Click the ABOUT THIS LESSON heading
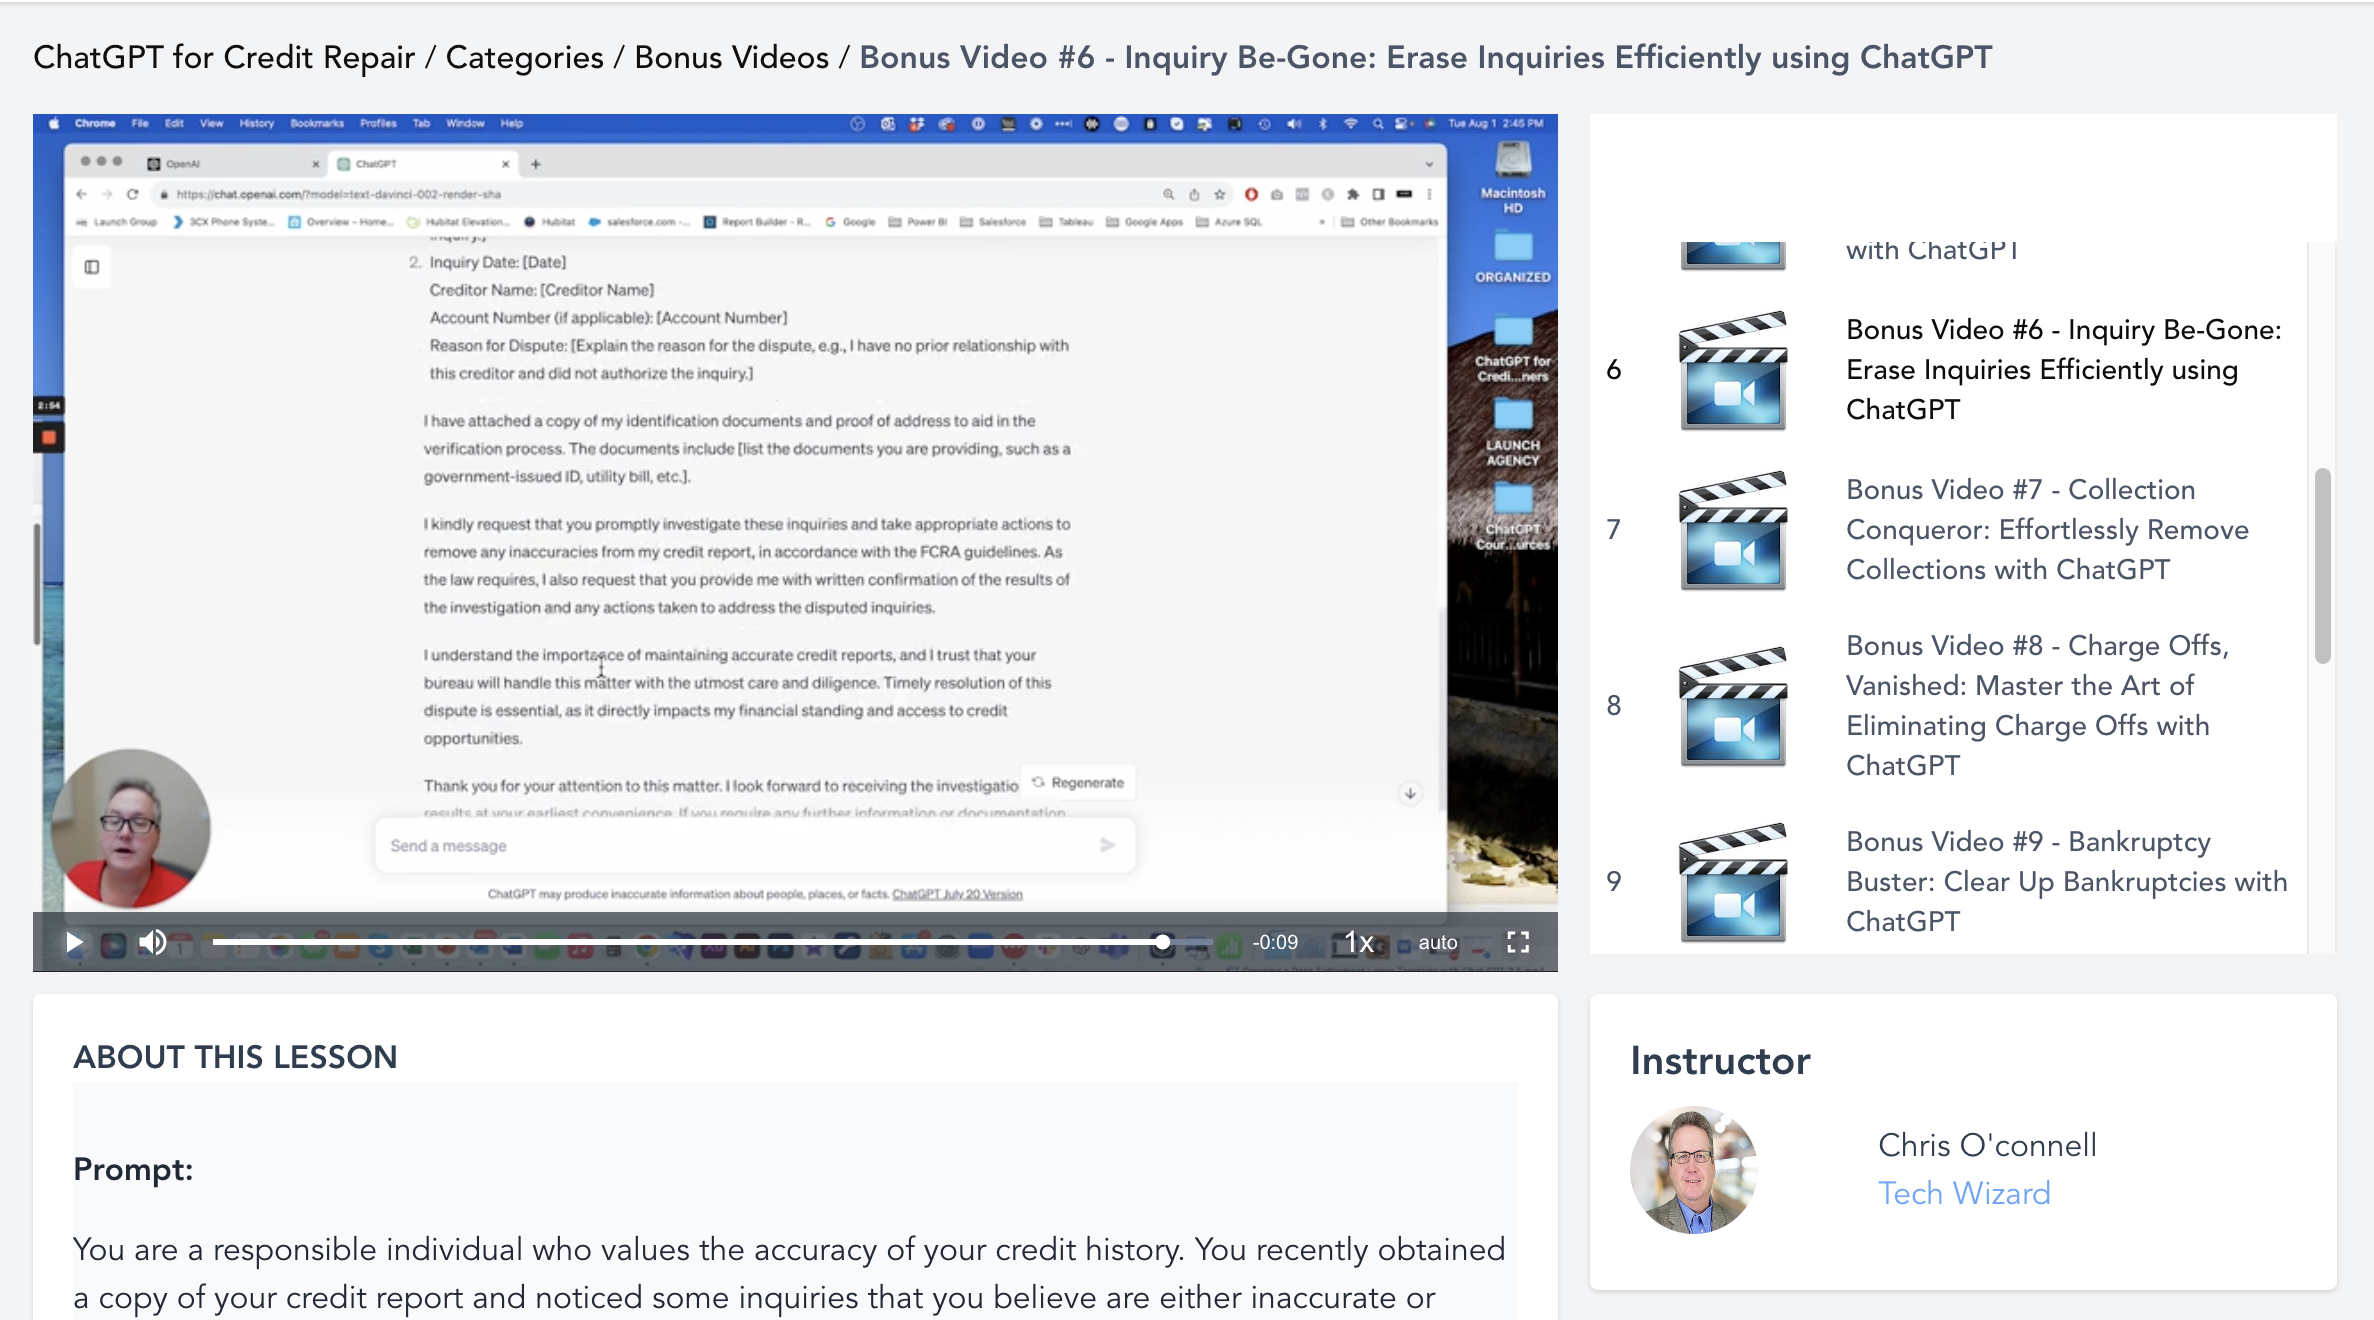The width and height of the screenshot is (2374, 1320). pos(235,1057)
